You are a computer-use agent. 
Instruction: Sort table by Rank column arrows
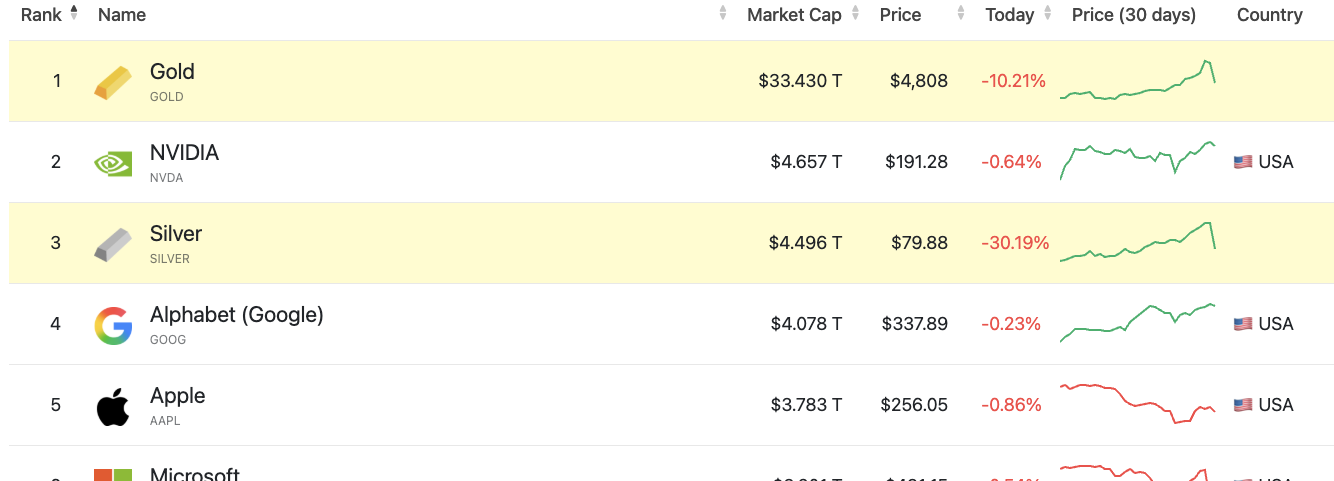coord(74,13)
